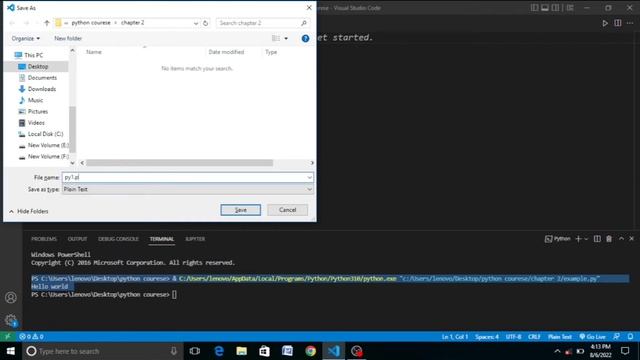Click the New folder button
Viewport: 640px width, 360px height.
[68, 38]
